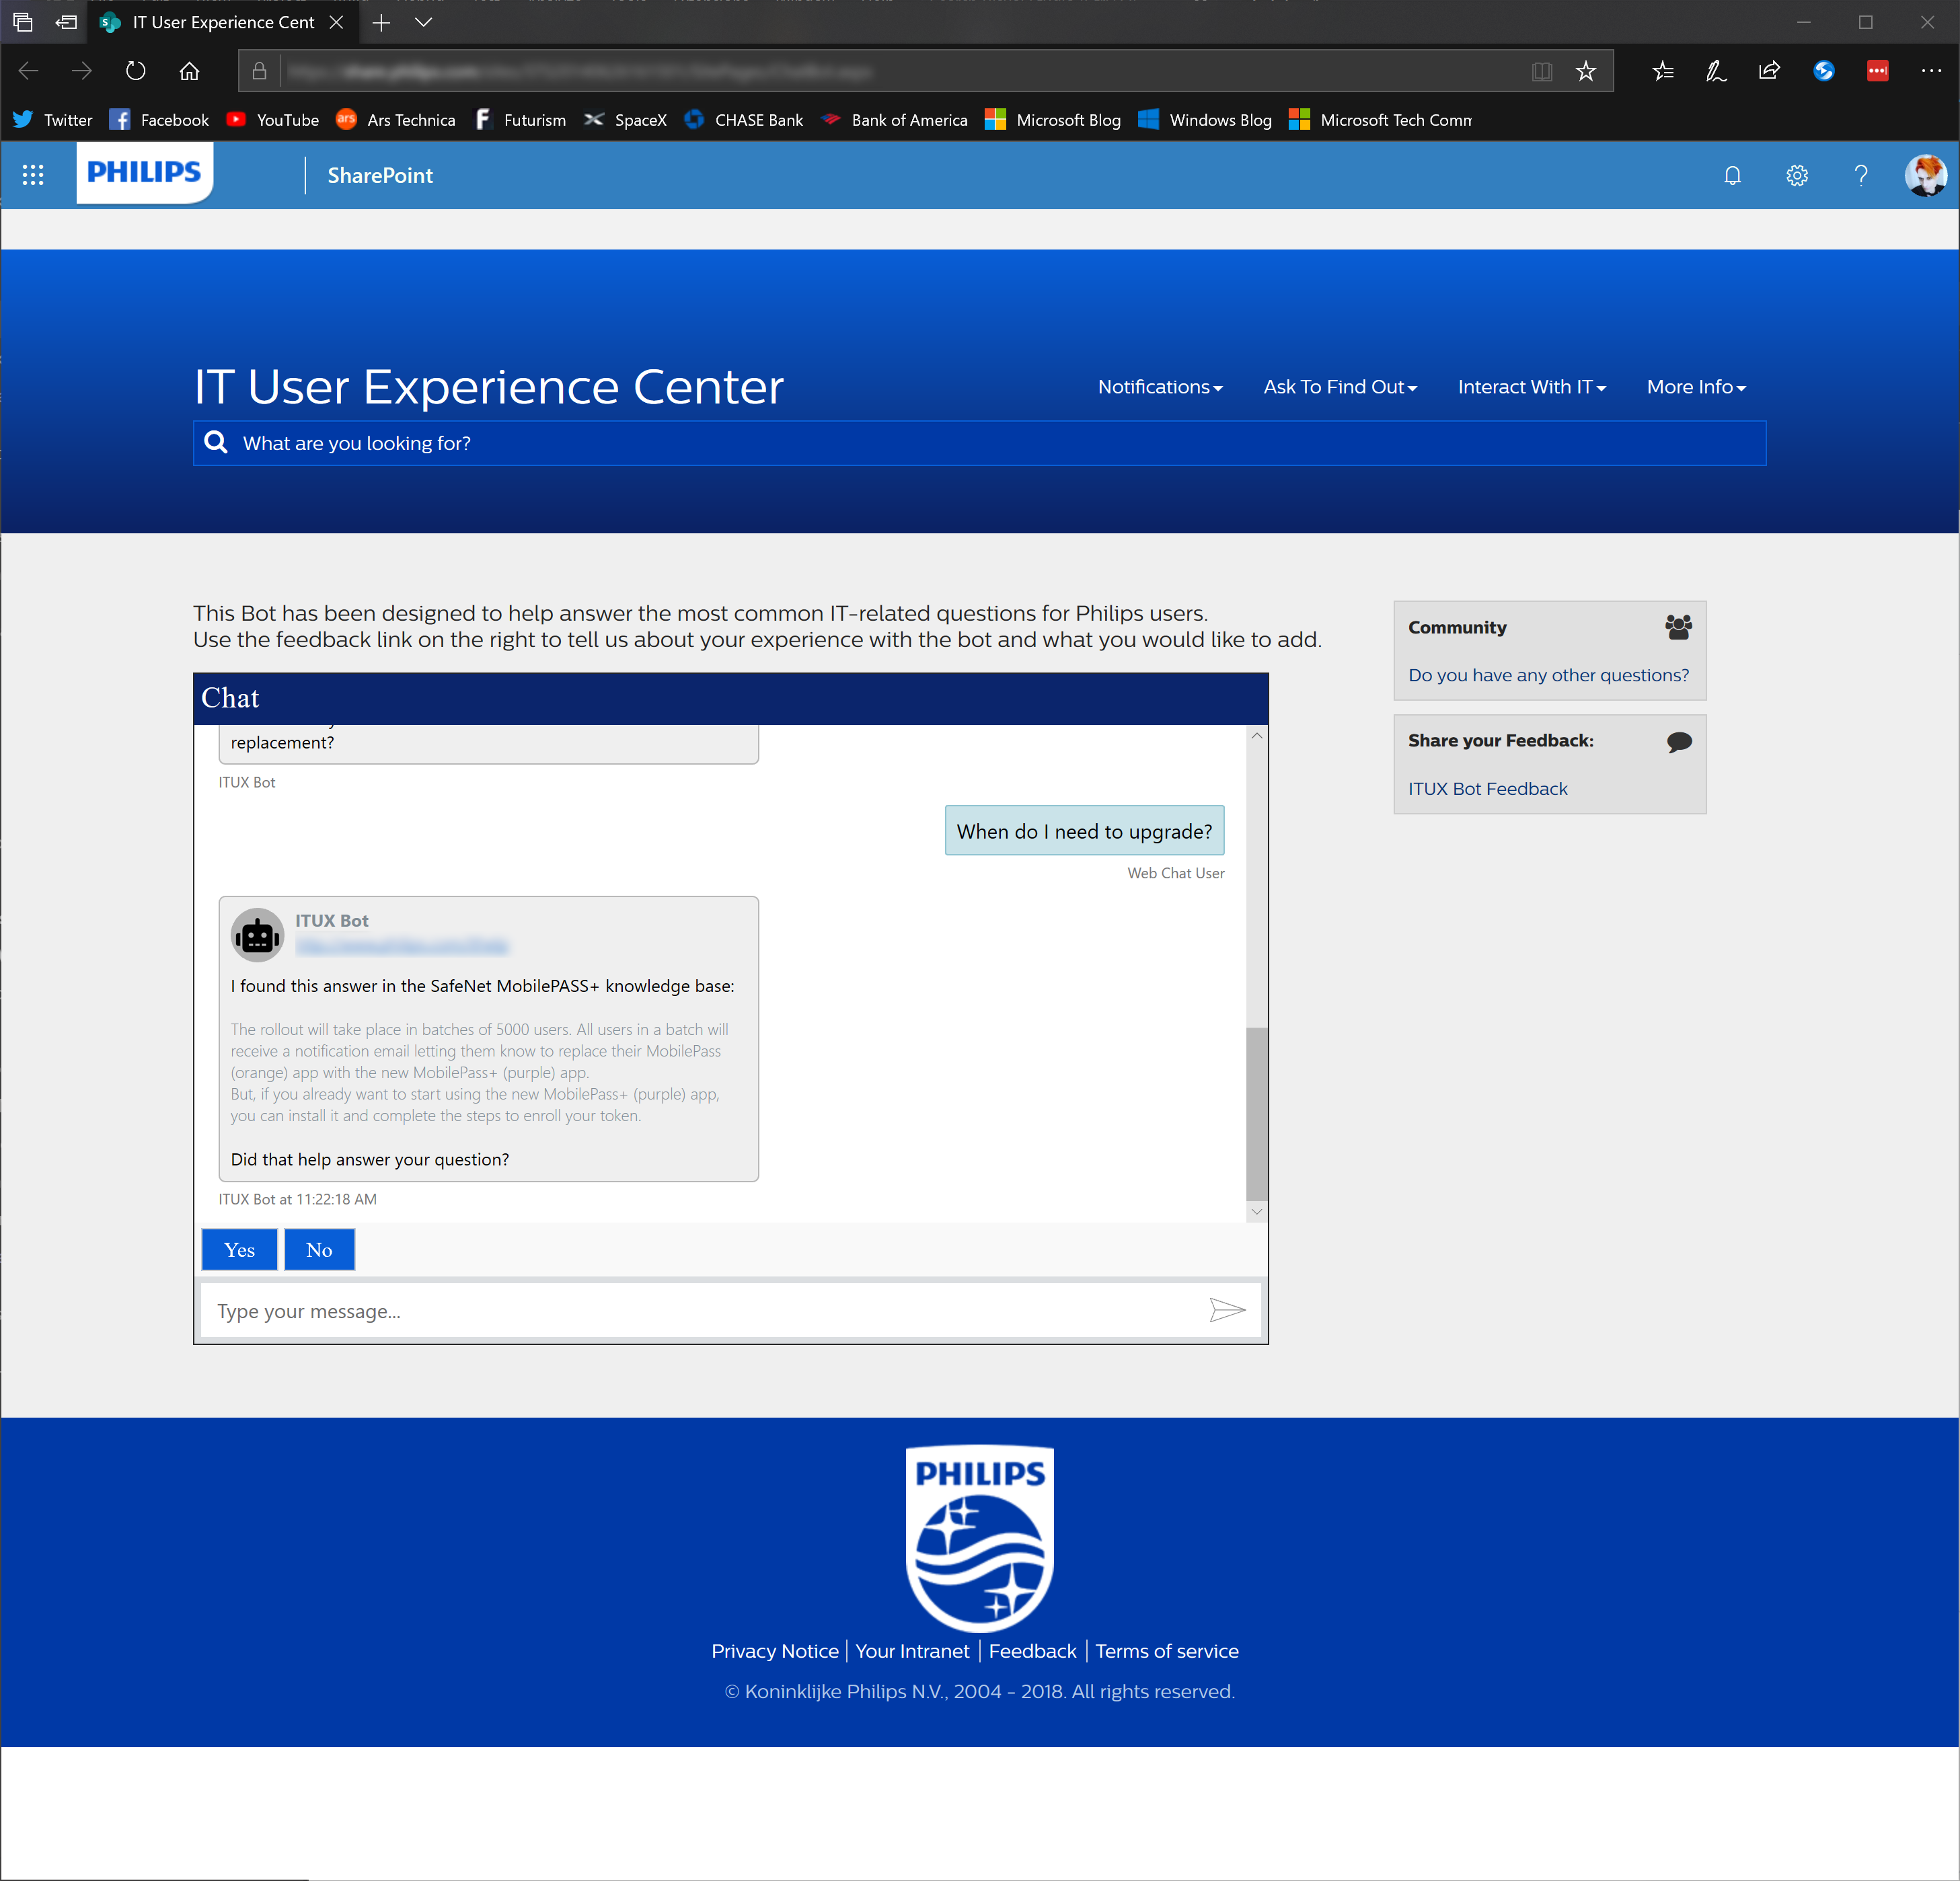Click the browser refresh icon
Viewport: 1960px width, 1881px height.
coord(136,71)
